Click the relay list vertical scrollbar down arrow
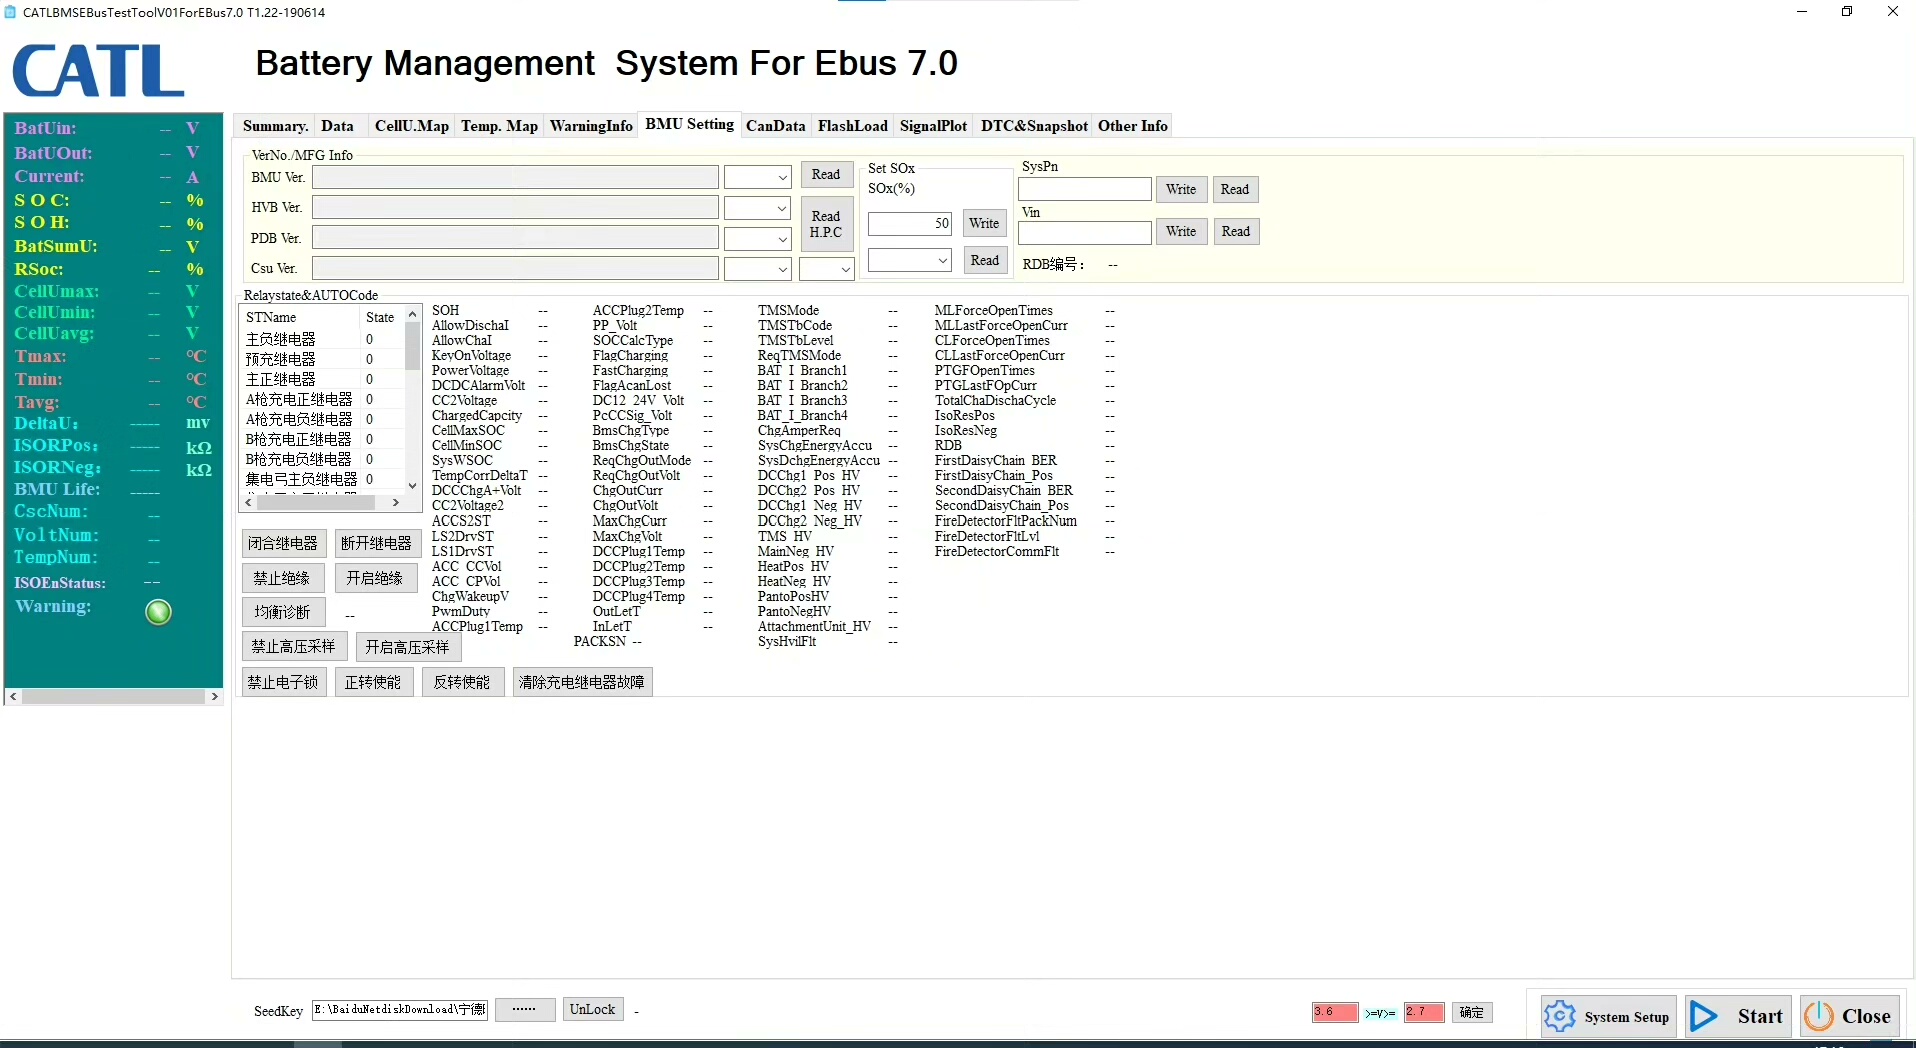 412,486
